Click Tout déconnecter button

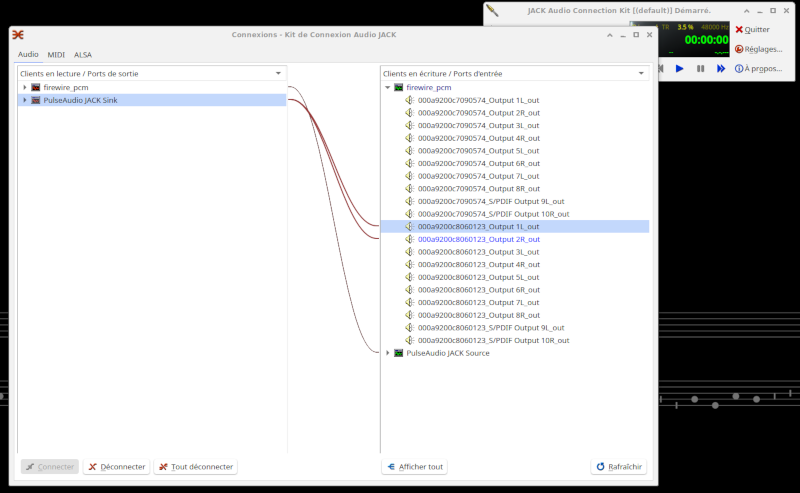[x=196, y=466]
